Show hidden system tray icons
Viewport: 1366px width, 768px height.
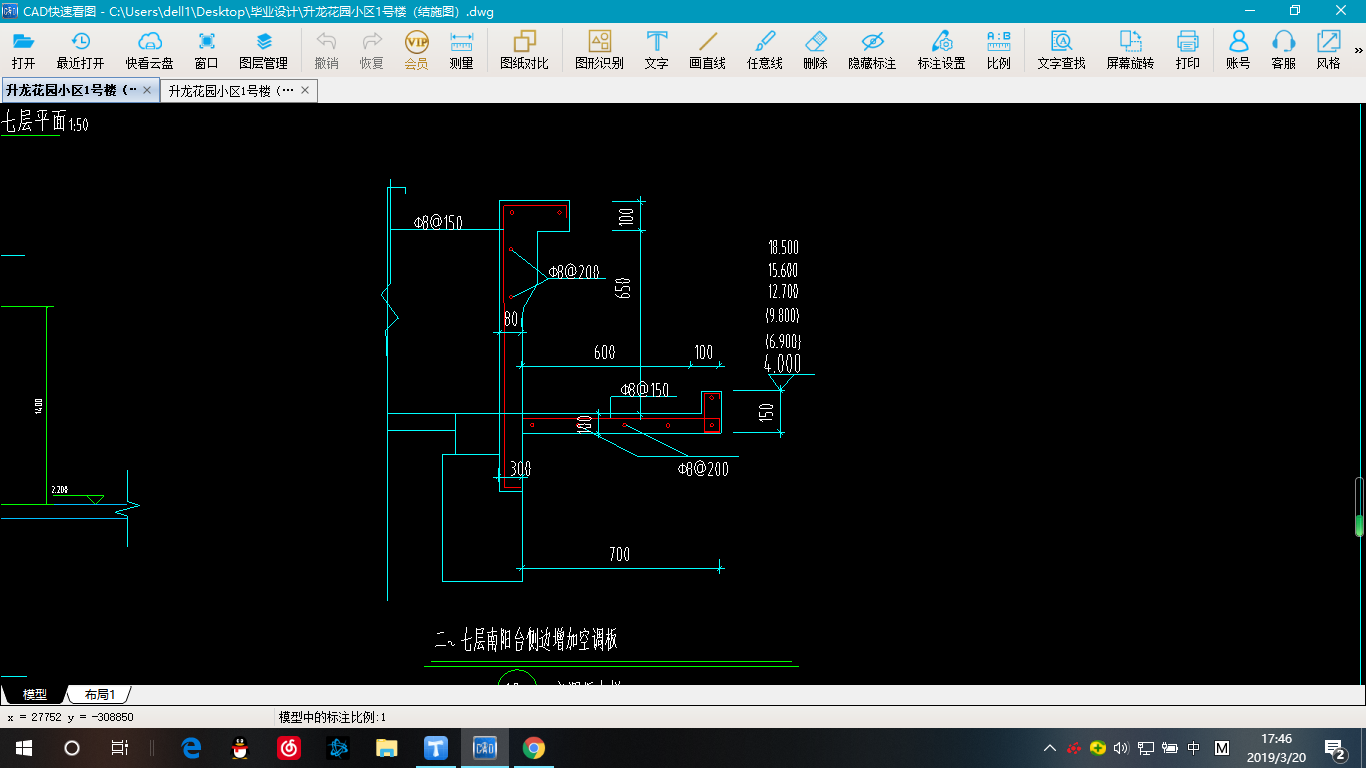pyautogui.click(x=1050, y=748)
